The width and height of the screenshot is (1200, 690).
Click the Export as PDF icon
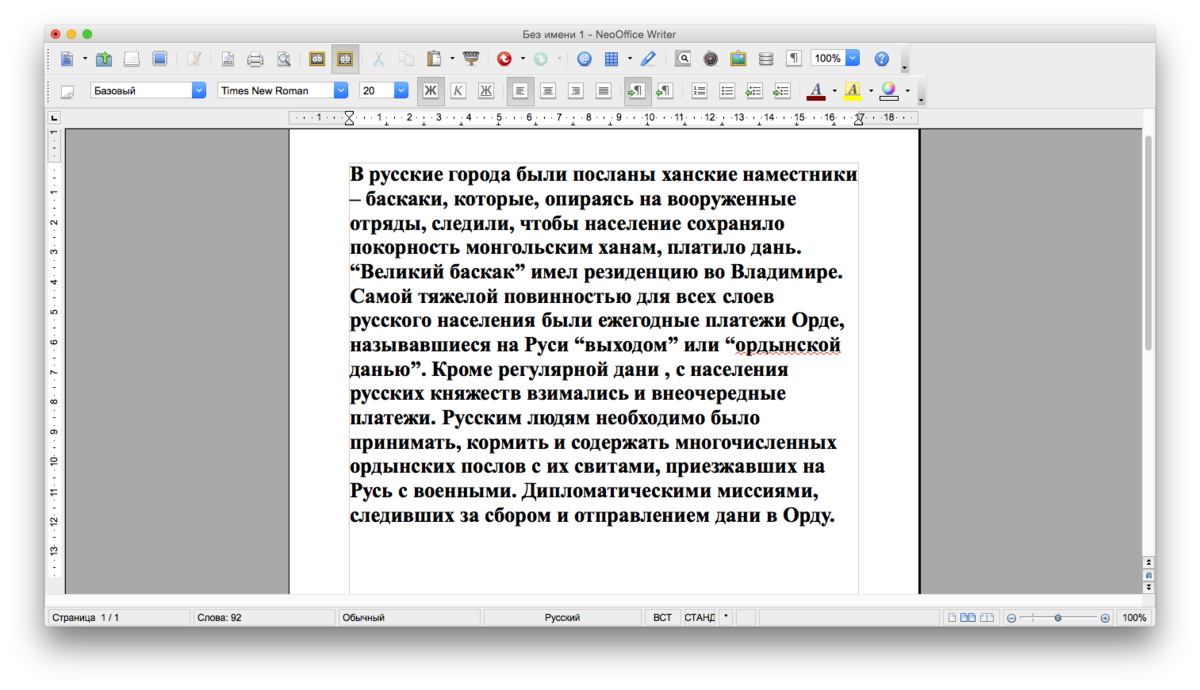(228, 59)
